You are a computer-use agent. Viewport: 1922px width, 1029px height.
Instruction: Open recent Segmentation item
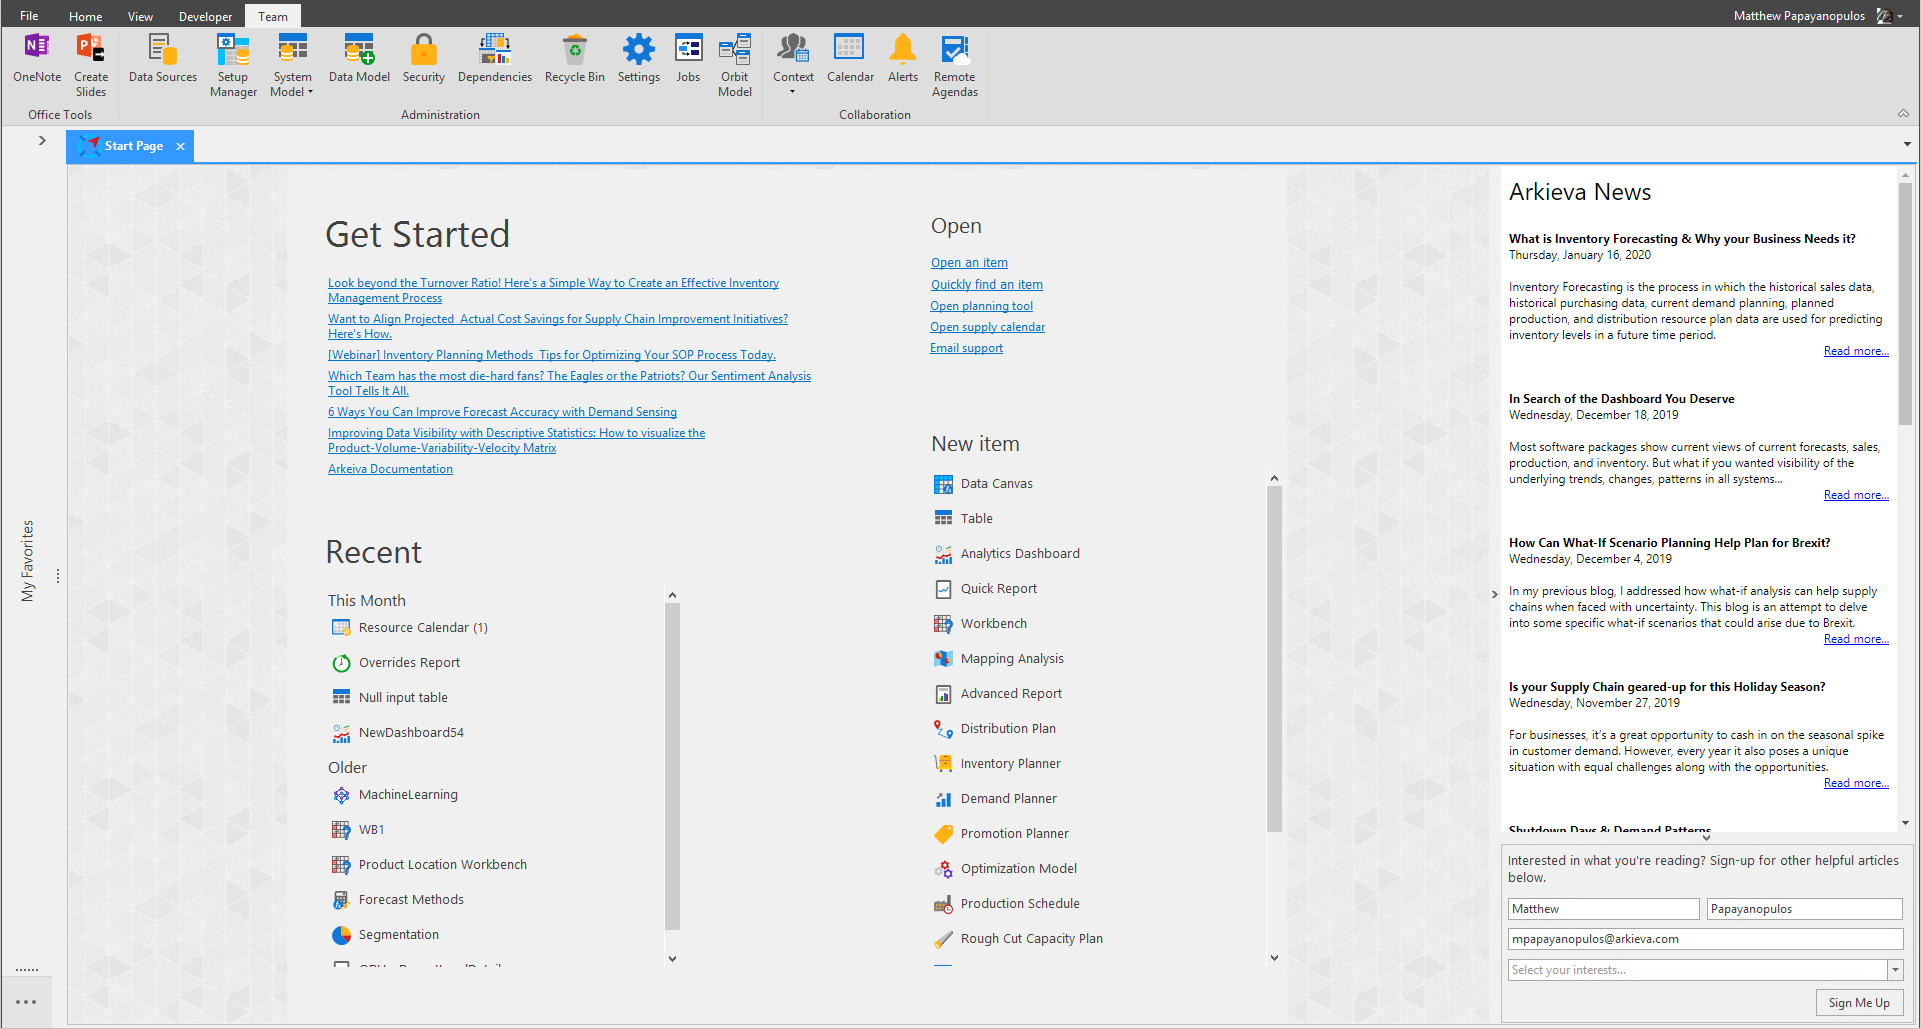385,935
